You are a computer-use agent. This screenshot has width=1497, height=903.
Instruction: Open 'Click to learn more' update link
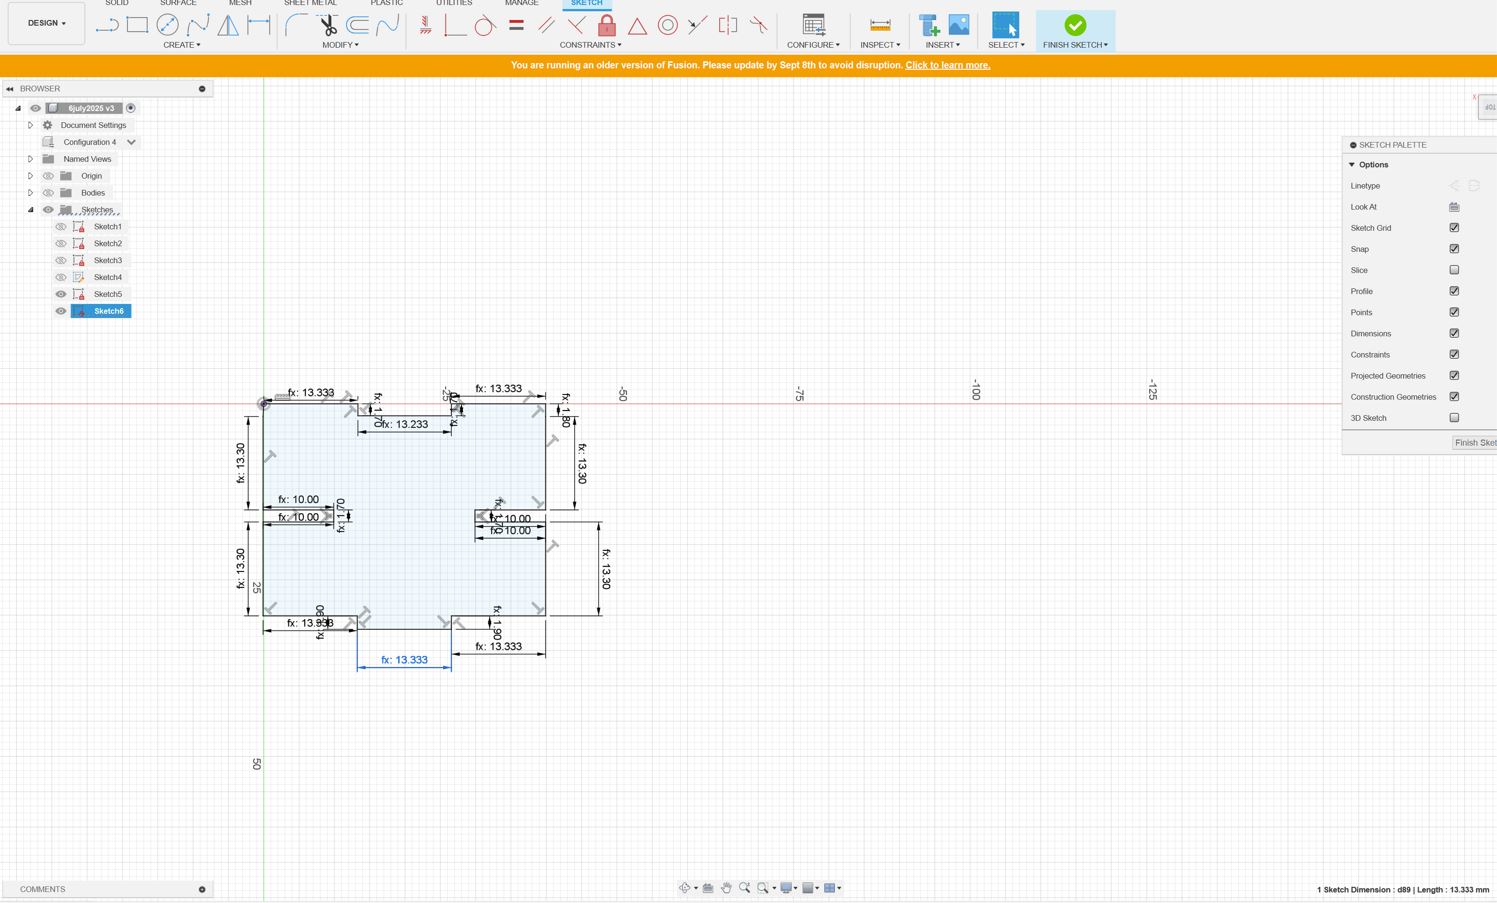coord(947,65)
